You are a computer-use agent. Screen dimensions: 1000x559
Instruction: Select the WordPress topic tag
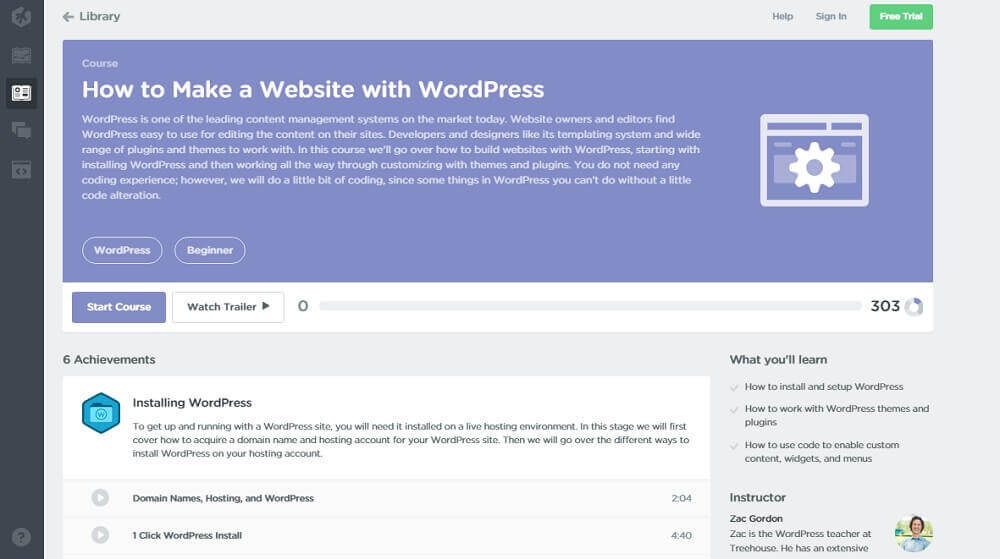point(122,250)
